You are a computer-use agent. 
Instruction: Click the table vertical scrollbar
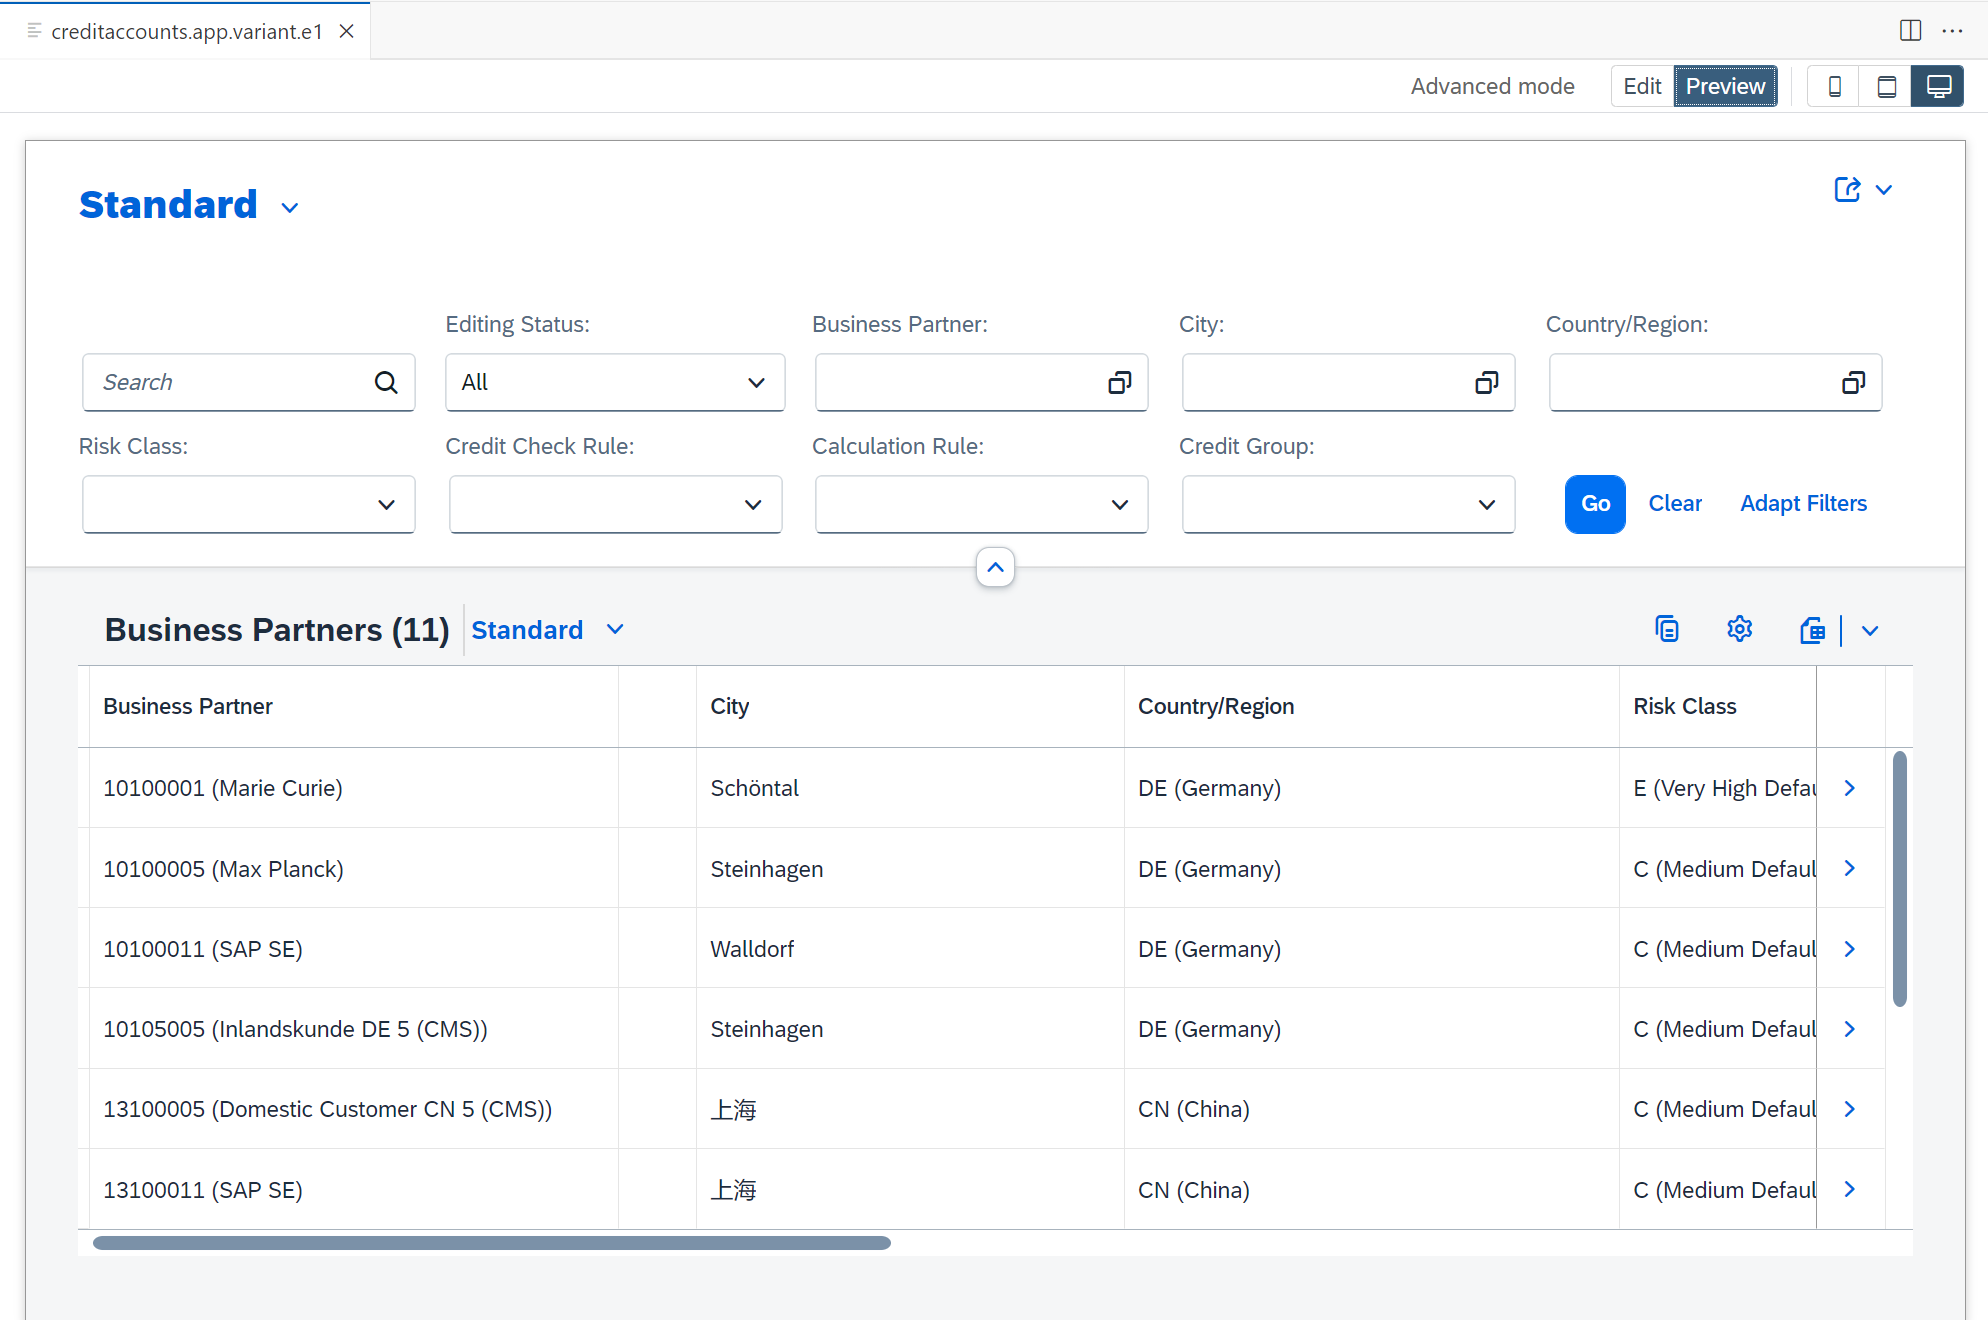1900,879
